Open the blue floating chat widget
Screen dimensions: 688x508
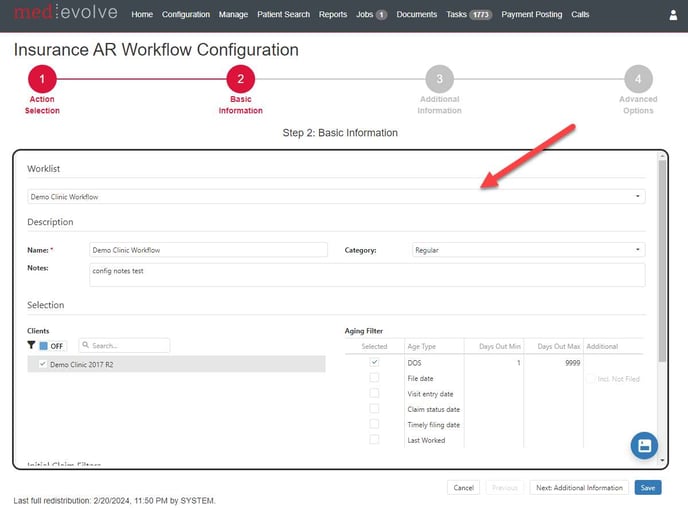(x=644, y=445)
